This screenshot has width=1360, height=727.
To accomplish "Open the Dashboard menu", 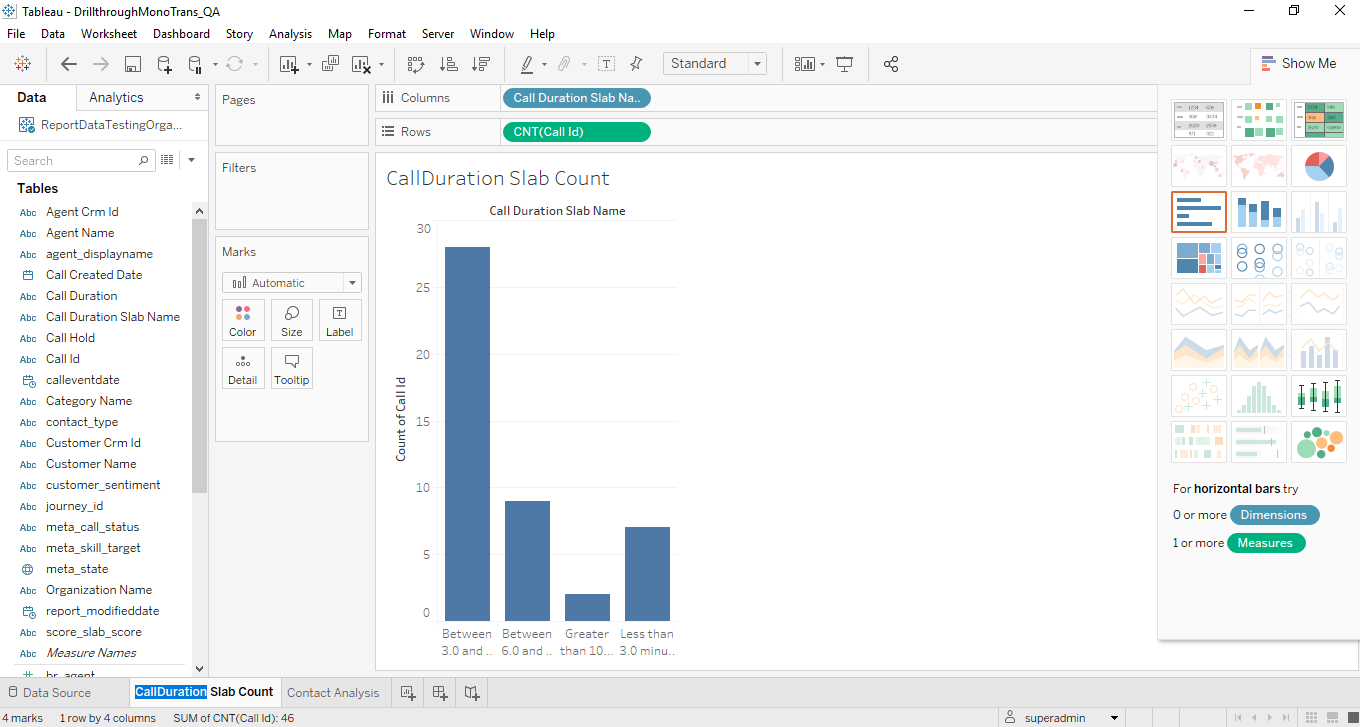I will pos(181,34).
